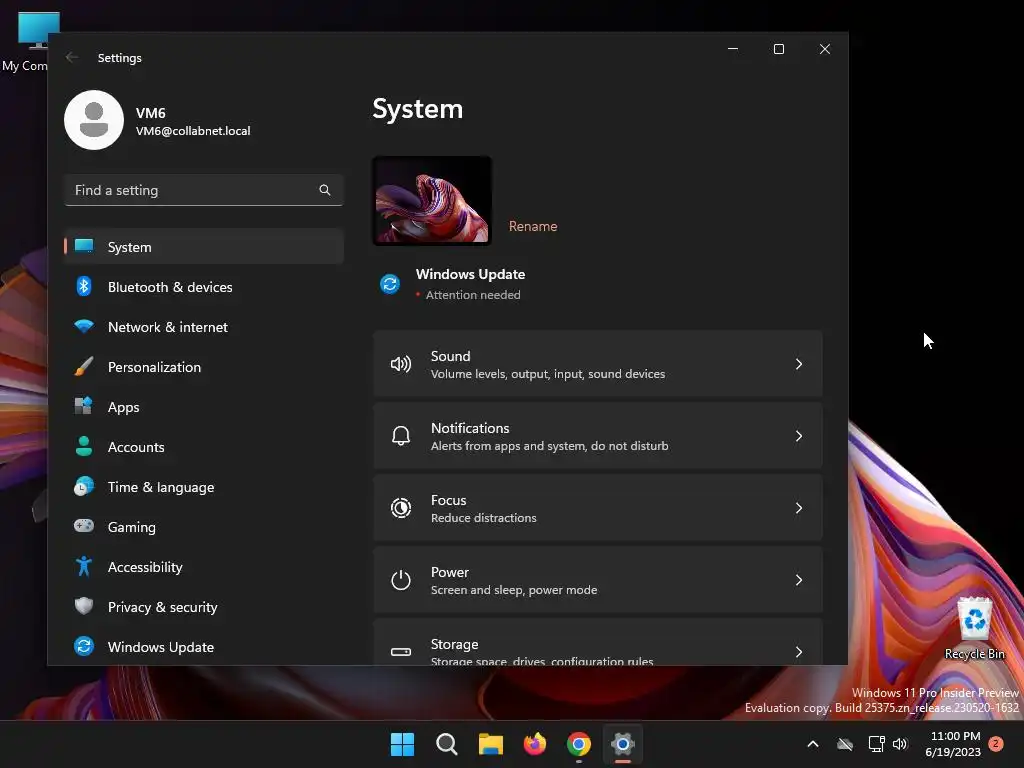The width and height of the screenshot is (1024, 768).
Task: Expand Sound settings via its chevron
Action: [x=799, y=364]
